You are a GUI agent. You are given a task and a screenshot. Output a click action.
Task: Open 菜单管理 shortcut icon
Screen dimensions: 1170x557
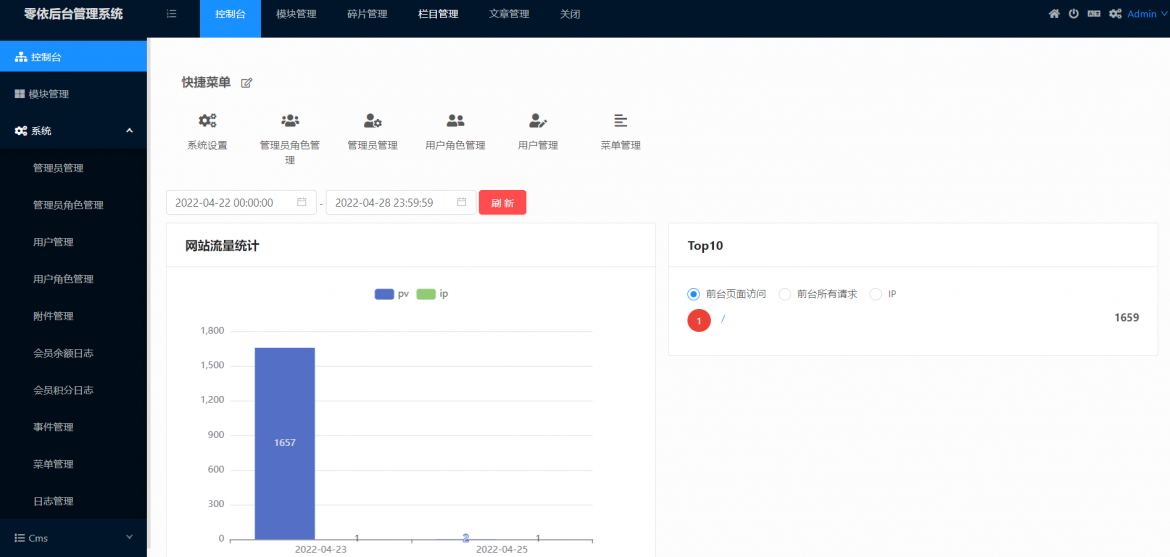(x=621, y=120)
